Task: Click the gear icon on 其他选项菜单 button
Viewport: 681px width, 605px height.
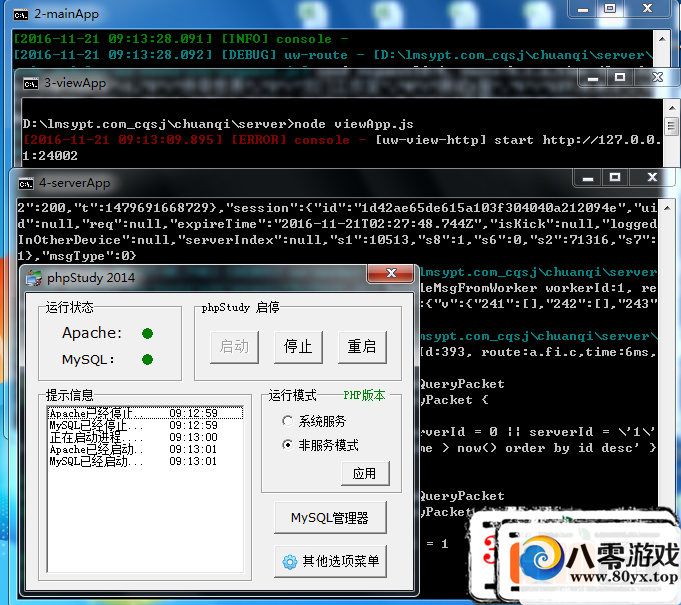Action: [290, 562]
